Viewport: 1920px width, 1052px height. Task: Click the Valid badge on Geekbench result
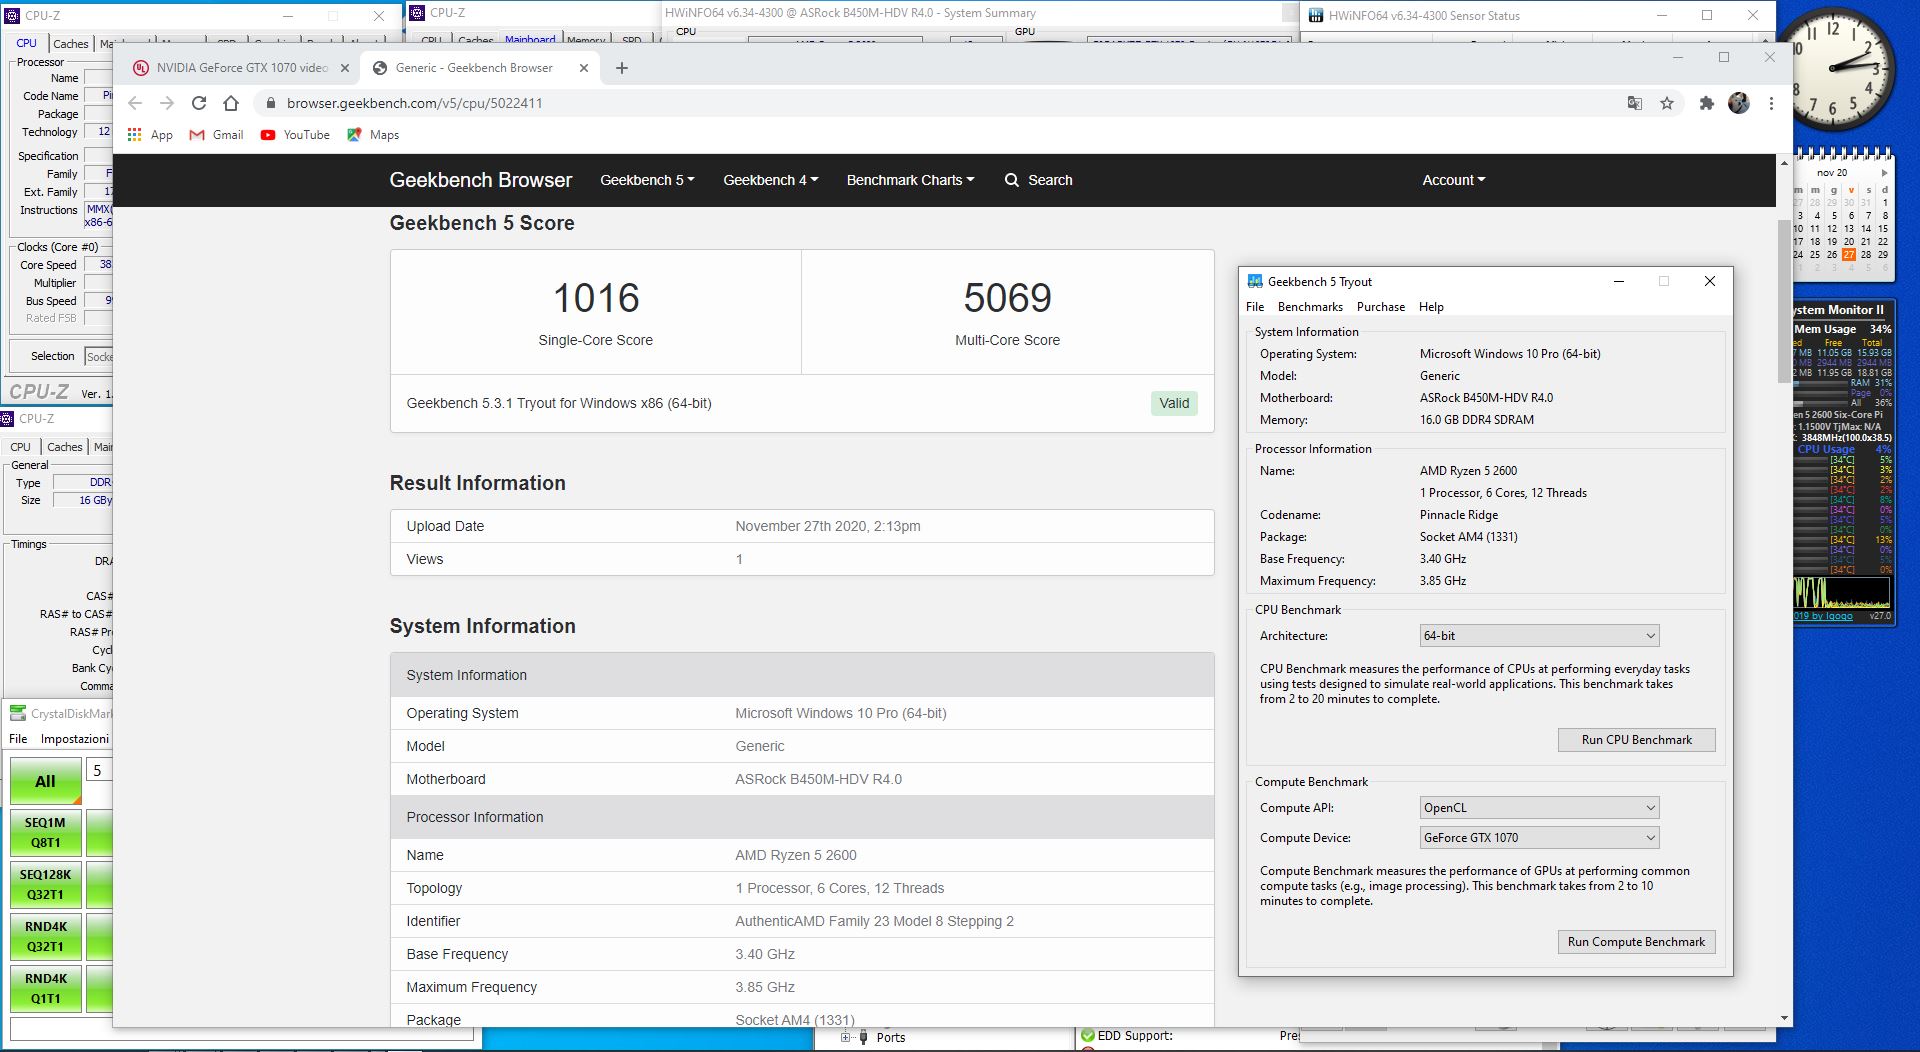(x=1174, y=403)
